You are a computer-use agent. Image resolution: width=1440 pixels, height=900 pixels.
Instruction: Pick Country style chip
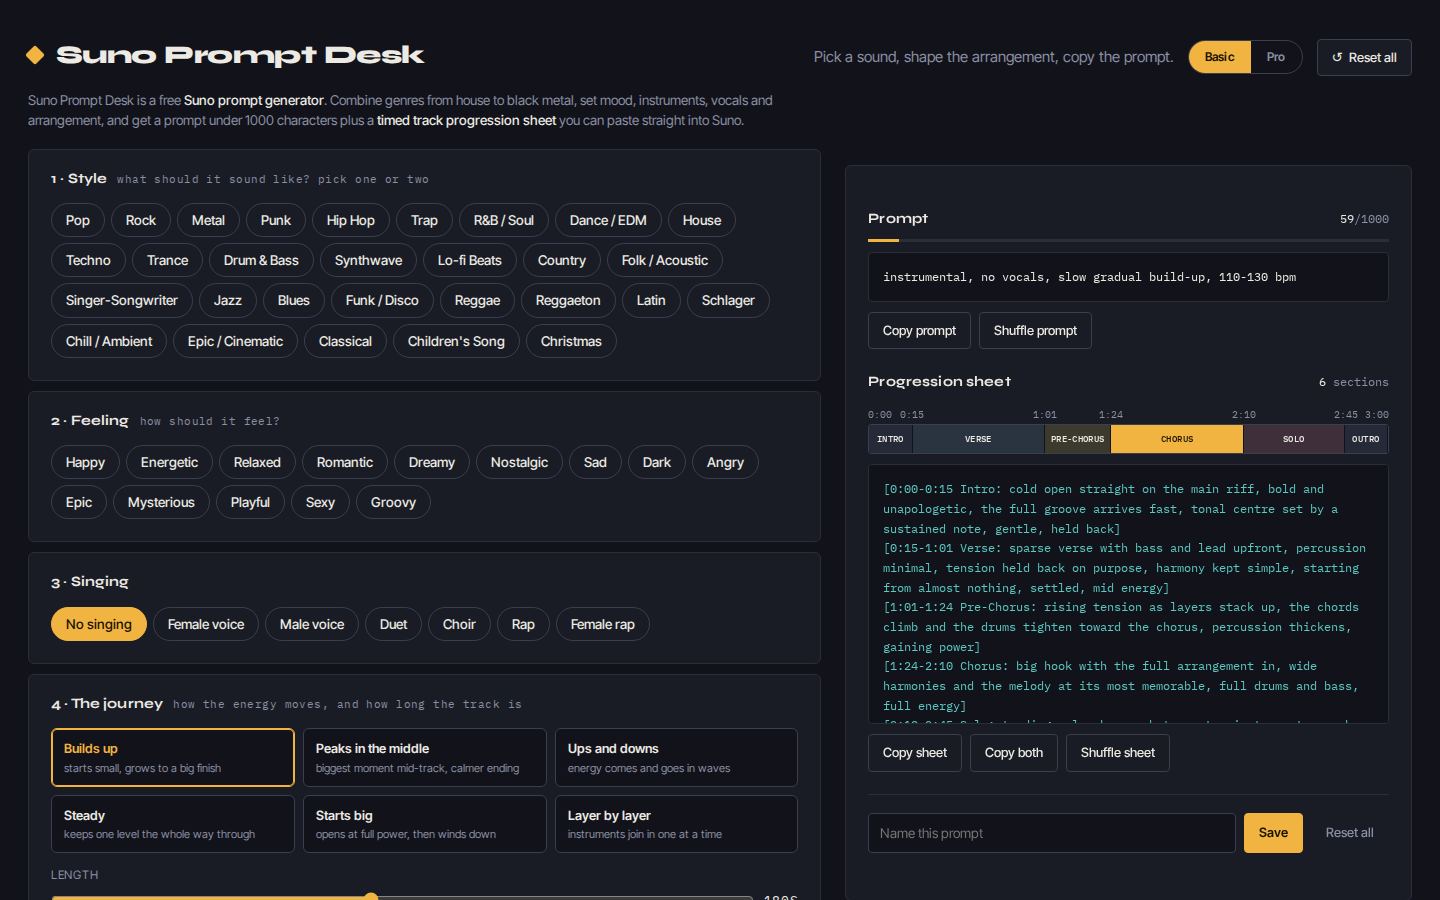(x=562, y=260)
